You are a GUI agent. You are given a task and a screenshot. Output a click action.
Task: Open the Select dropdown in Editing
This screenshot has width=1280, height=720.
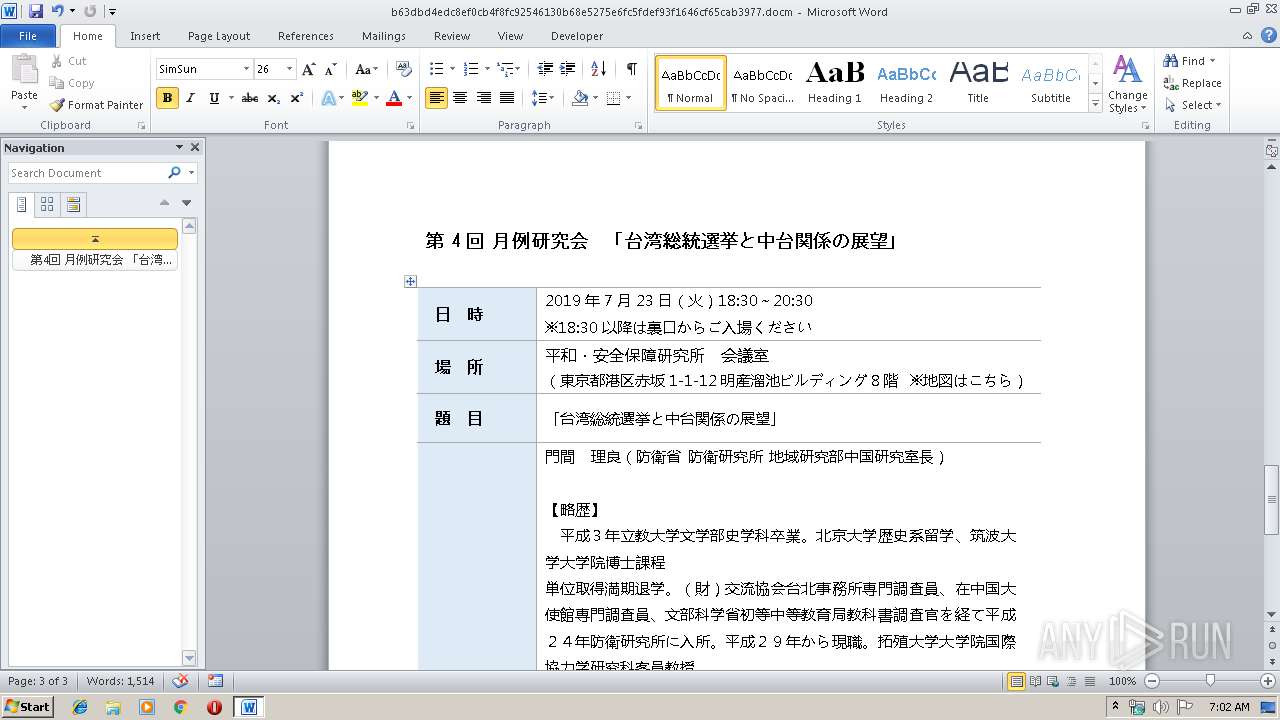tap(1193, 105)
